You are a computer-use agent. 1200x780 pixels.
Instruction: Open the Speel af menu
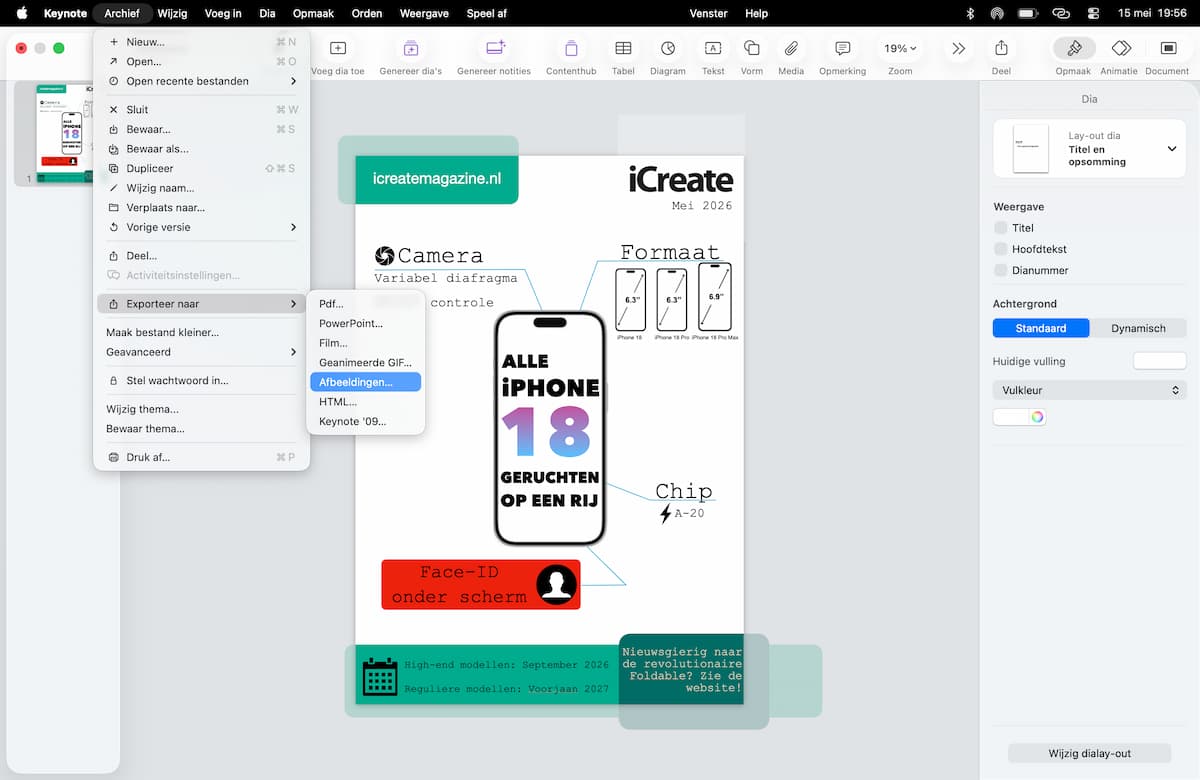(487, 13)
